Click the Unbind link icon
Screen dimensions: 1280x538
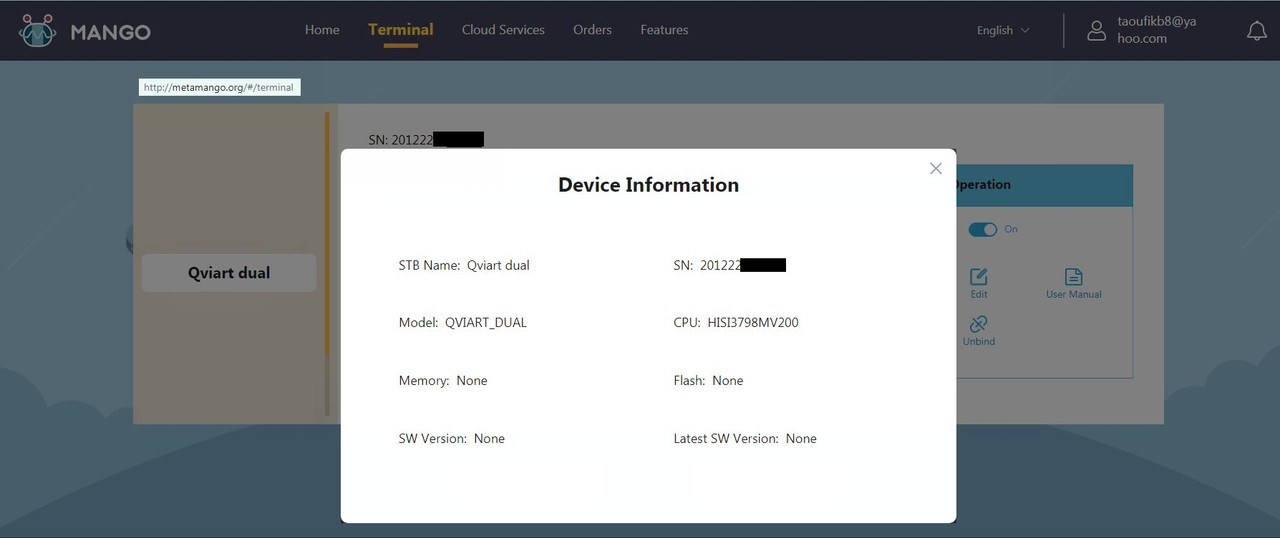pyautogui.click(x=978, y=324)
